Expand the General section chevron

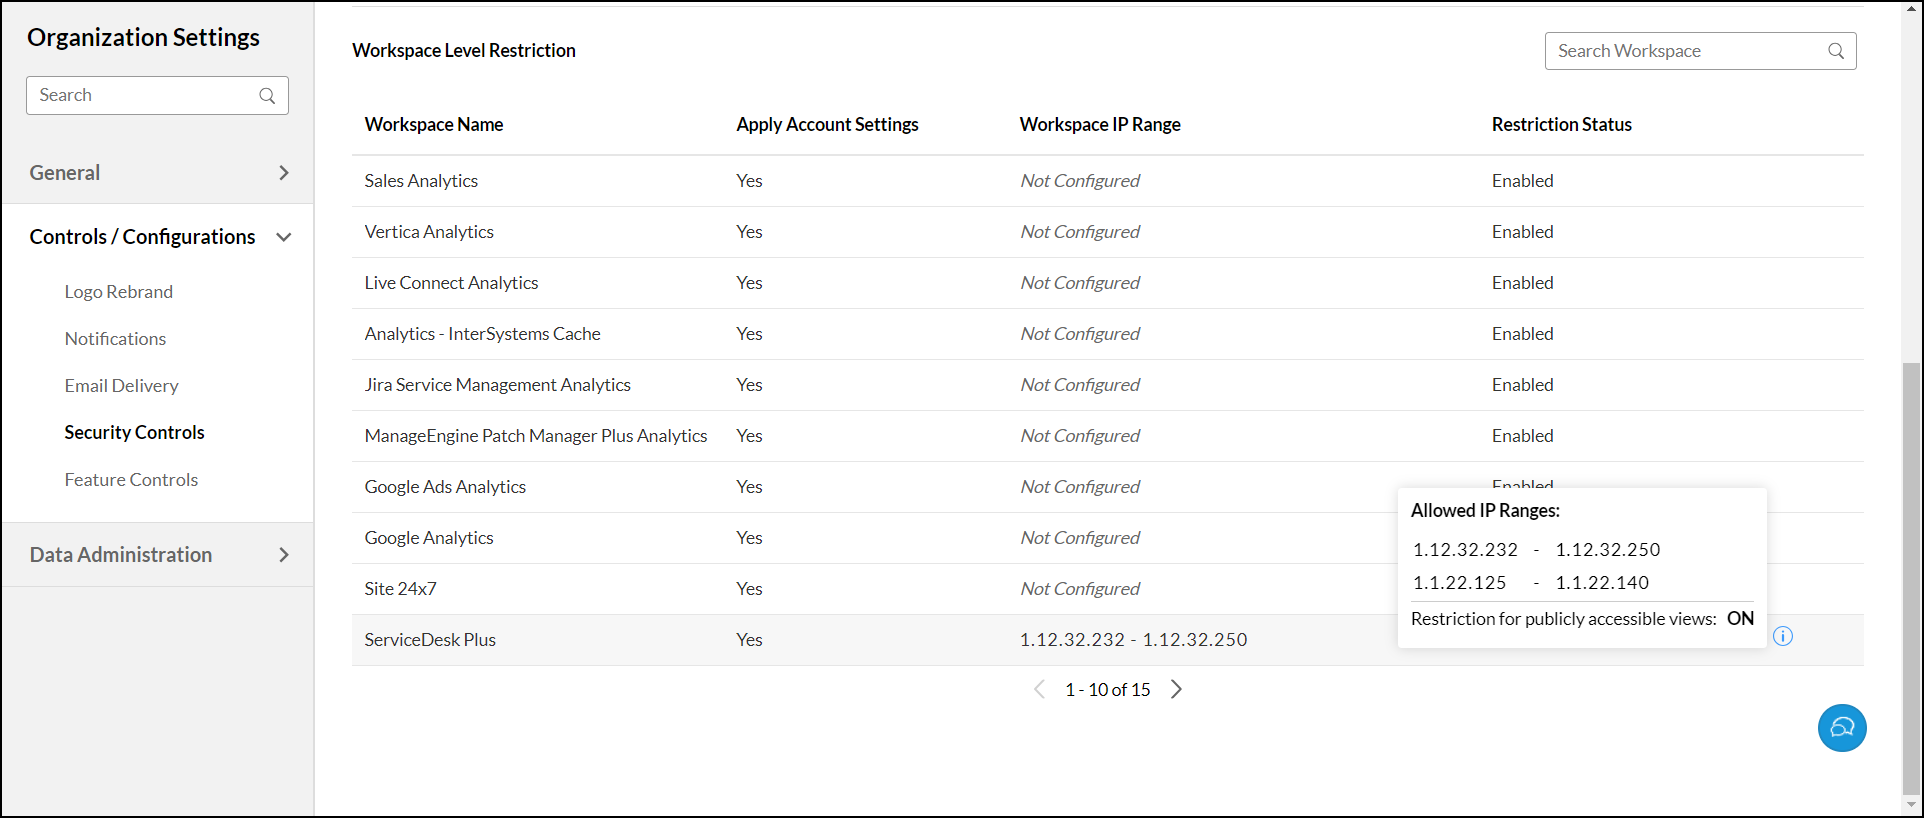[x=284, y=173]
